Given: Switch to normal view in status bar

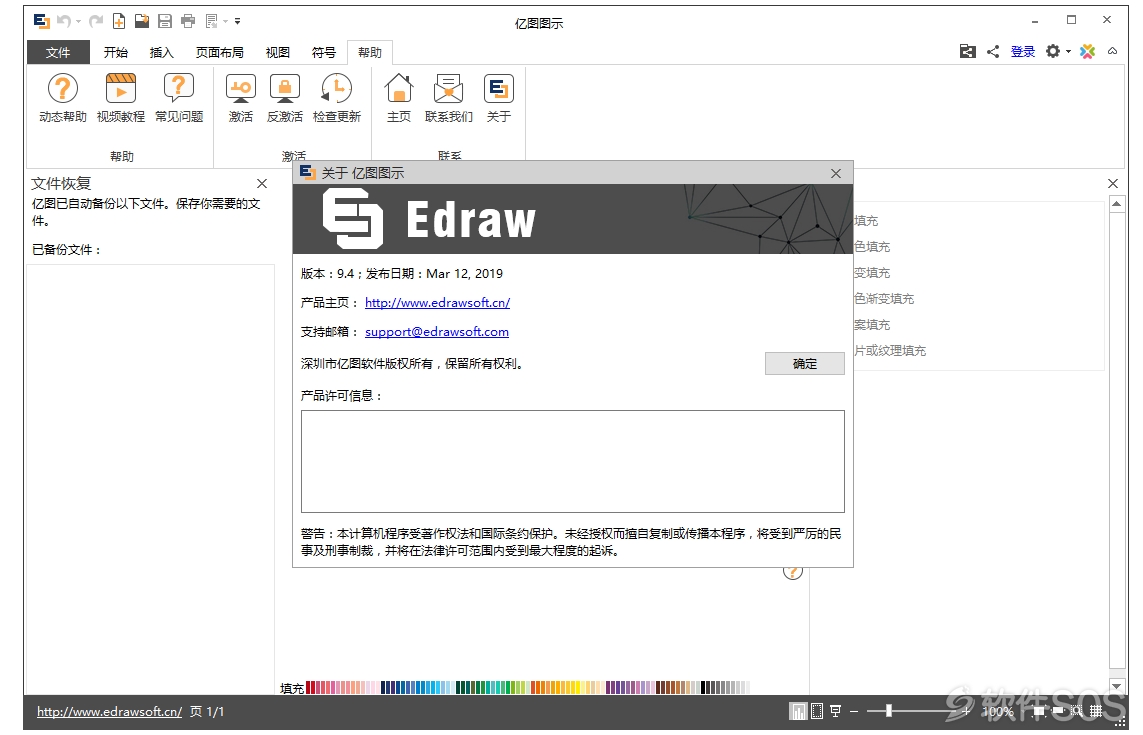Looking at the screenshot, I should pos(798,711).
